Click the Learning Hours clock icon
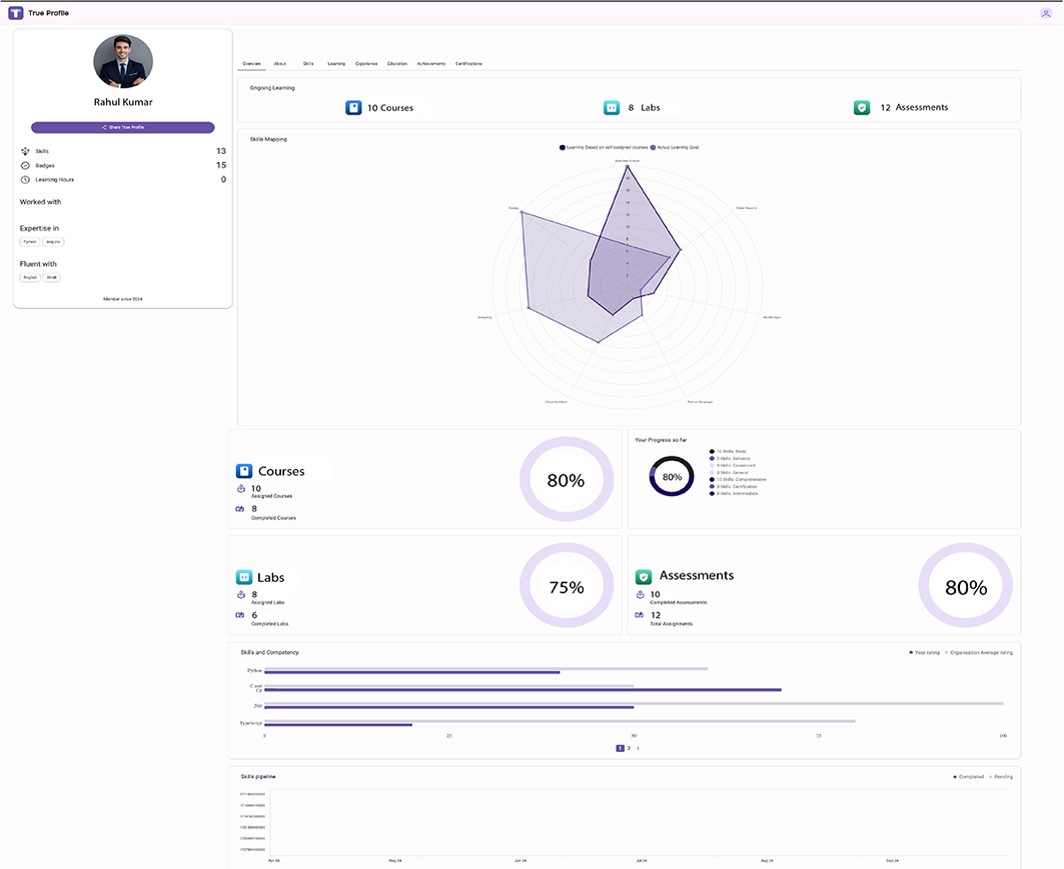Image resolution: width=1064 pixels, height=869 pixels. click(25, 180)
